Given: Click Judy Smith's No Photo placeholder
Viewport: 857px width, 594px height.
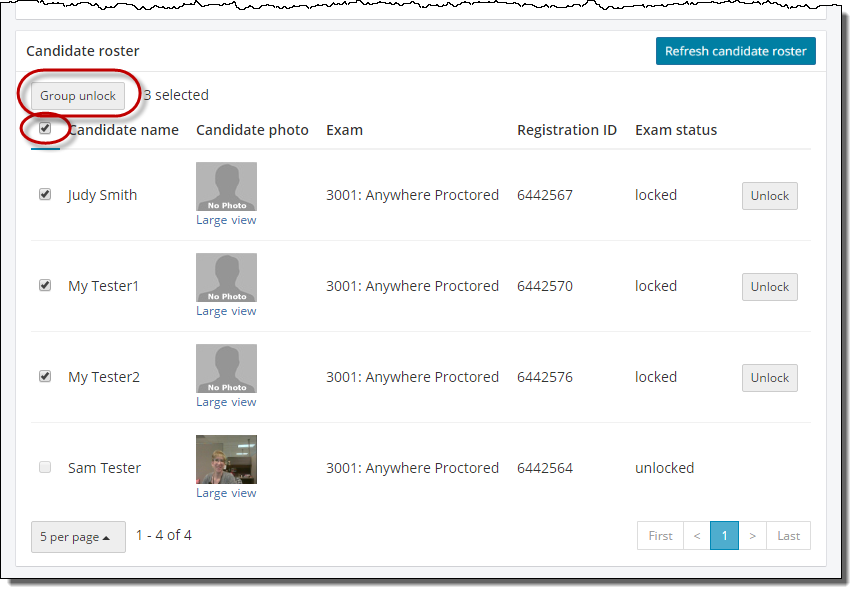Looking at the screenshot, I should pos(226,186).
